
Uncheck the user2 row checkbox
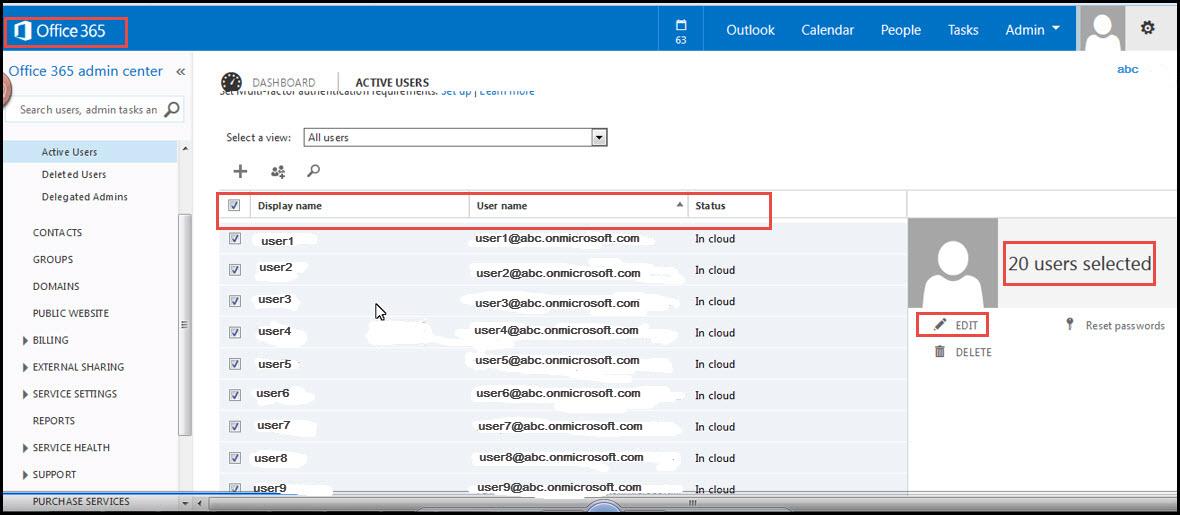(235, 270)
